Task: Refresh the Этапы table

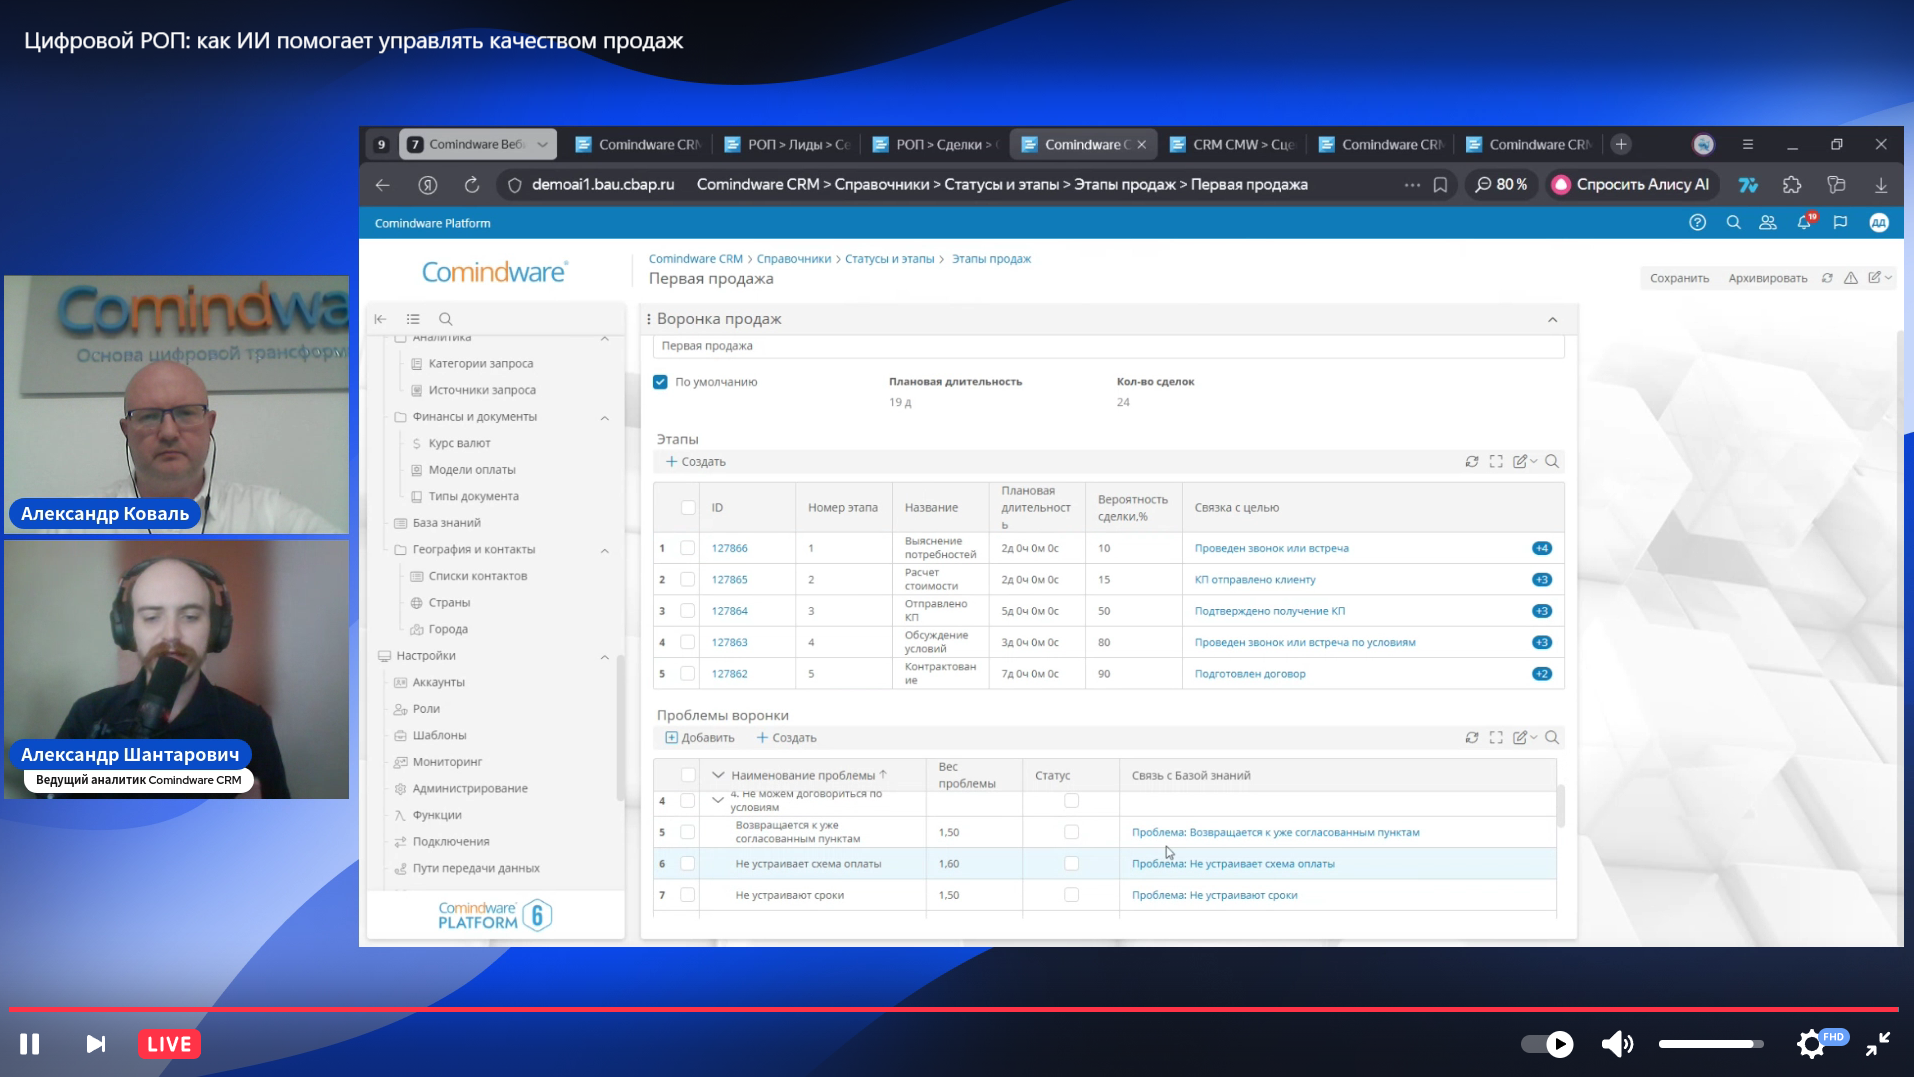Action: coord(1472,462)
